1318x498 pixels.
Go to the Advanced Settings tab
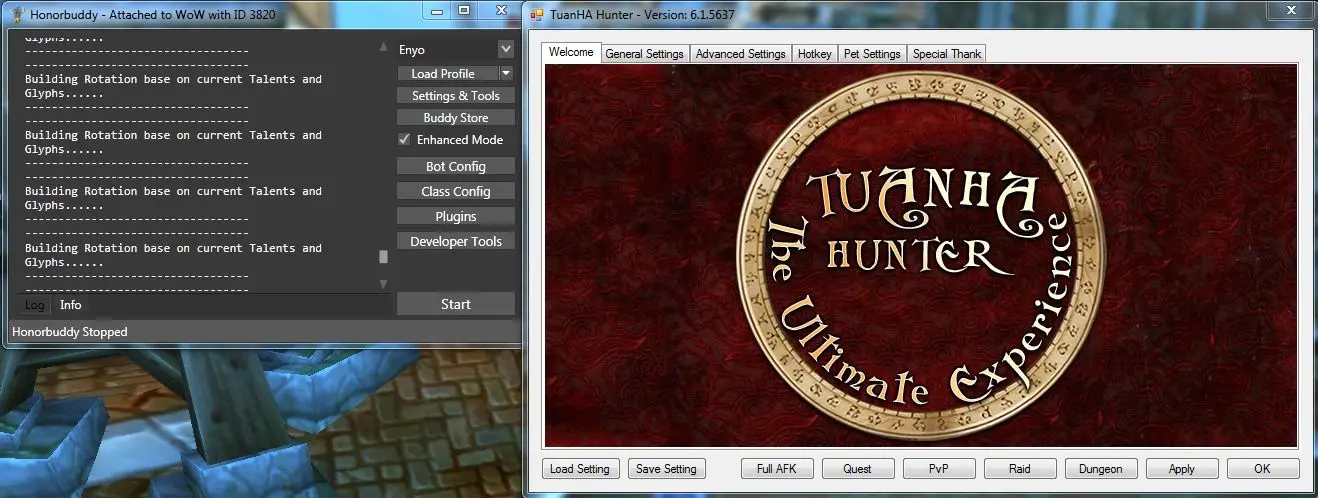740,54
